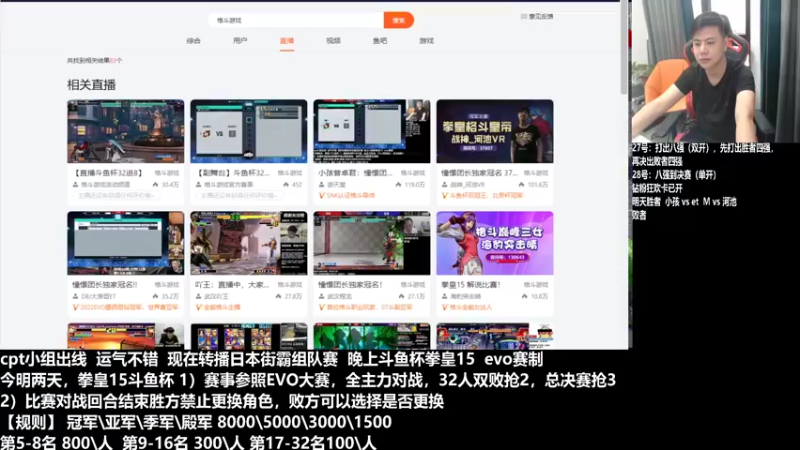Open the 副舞台 斗鱼杯32 stream thumbnail
The image size is (800, 450).
tap(249, 131)
